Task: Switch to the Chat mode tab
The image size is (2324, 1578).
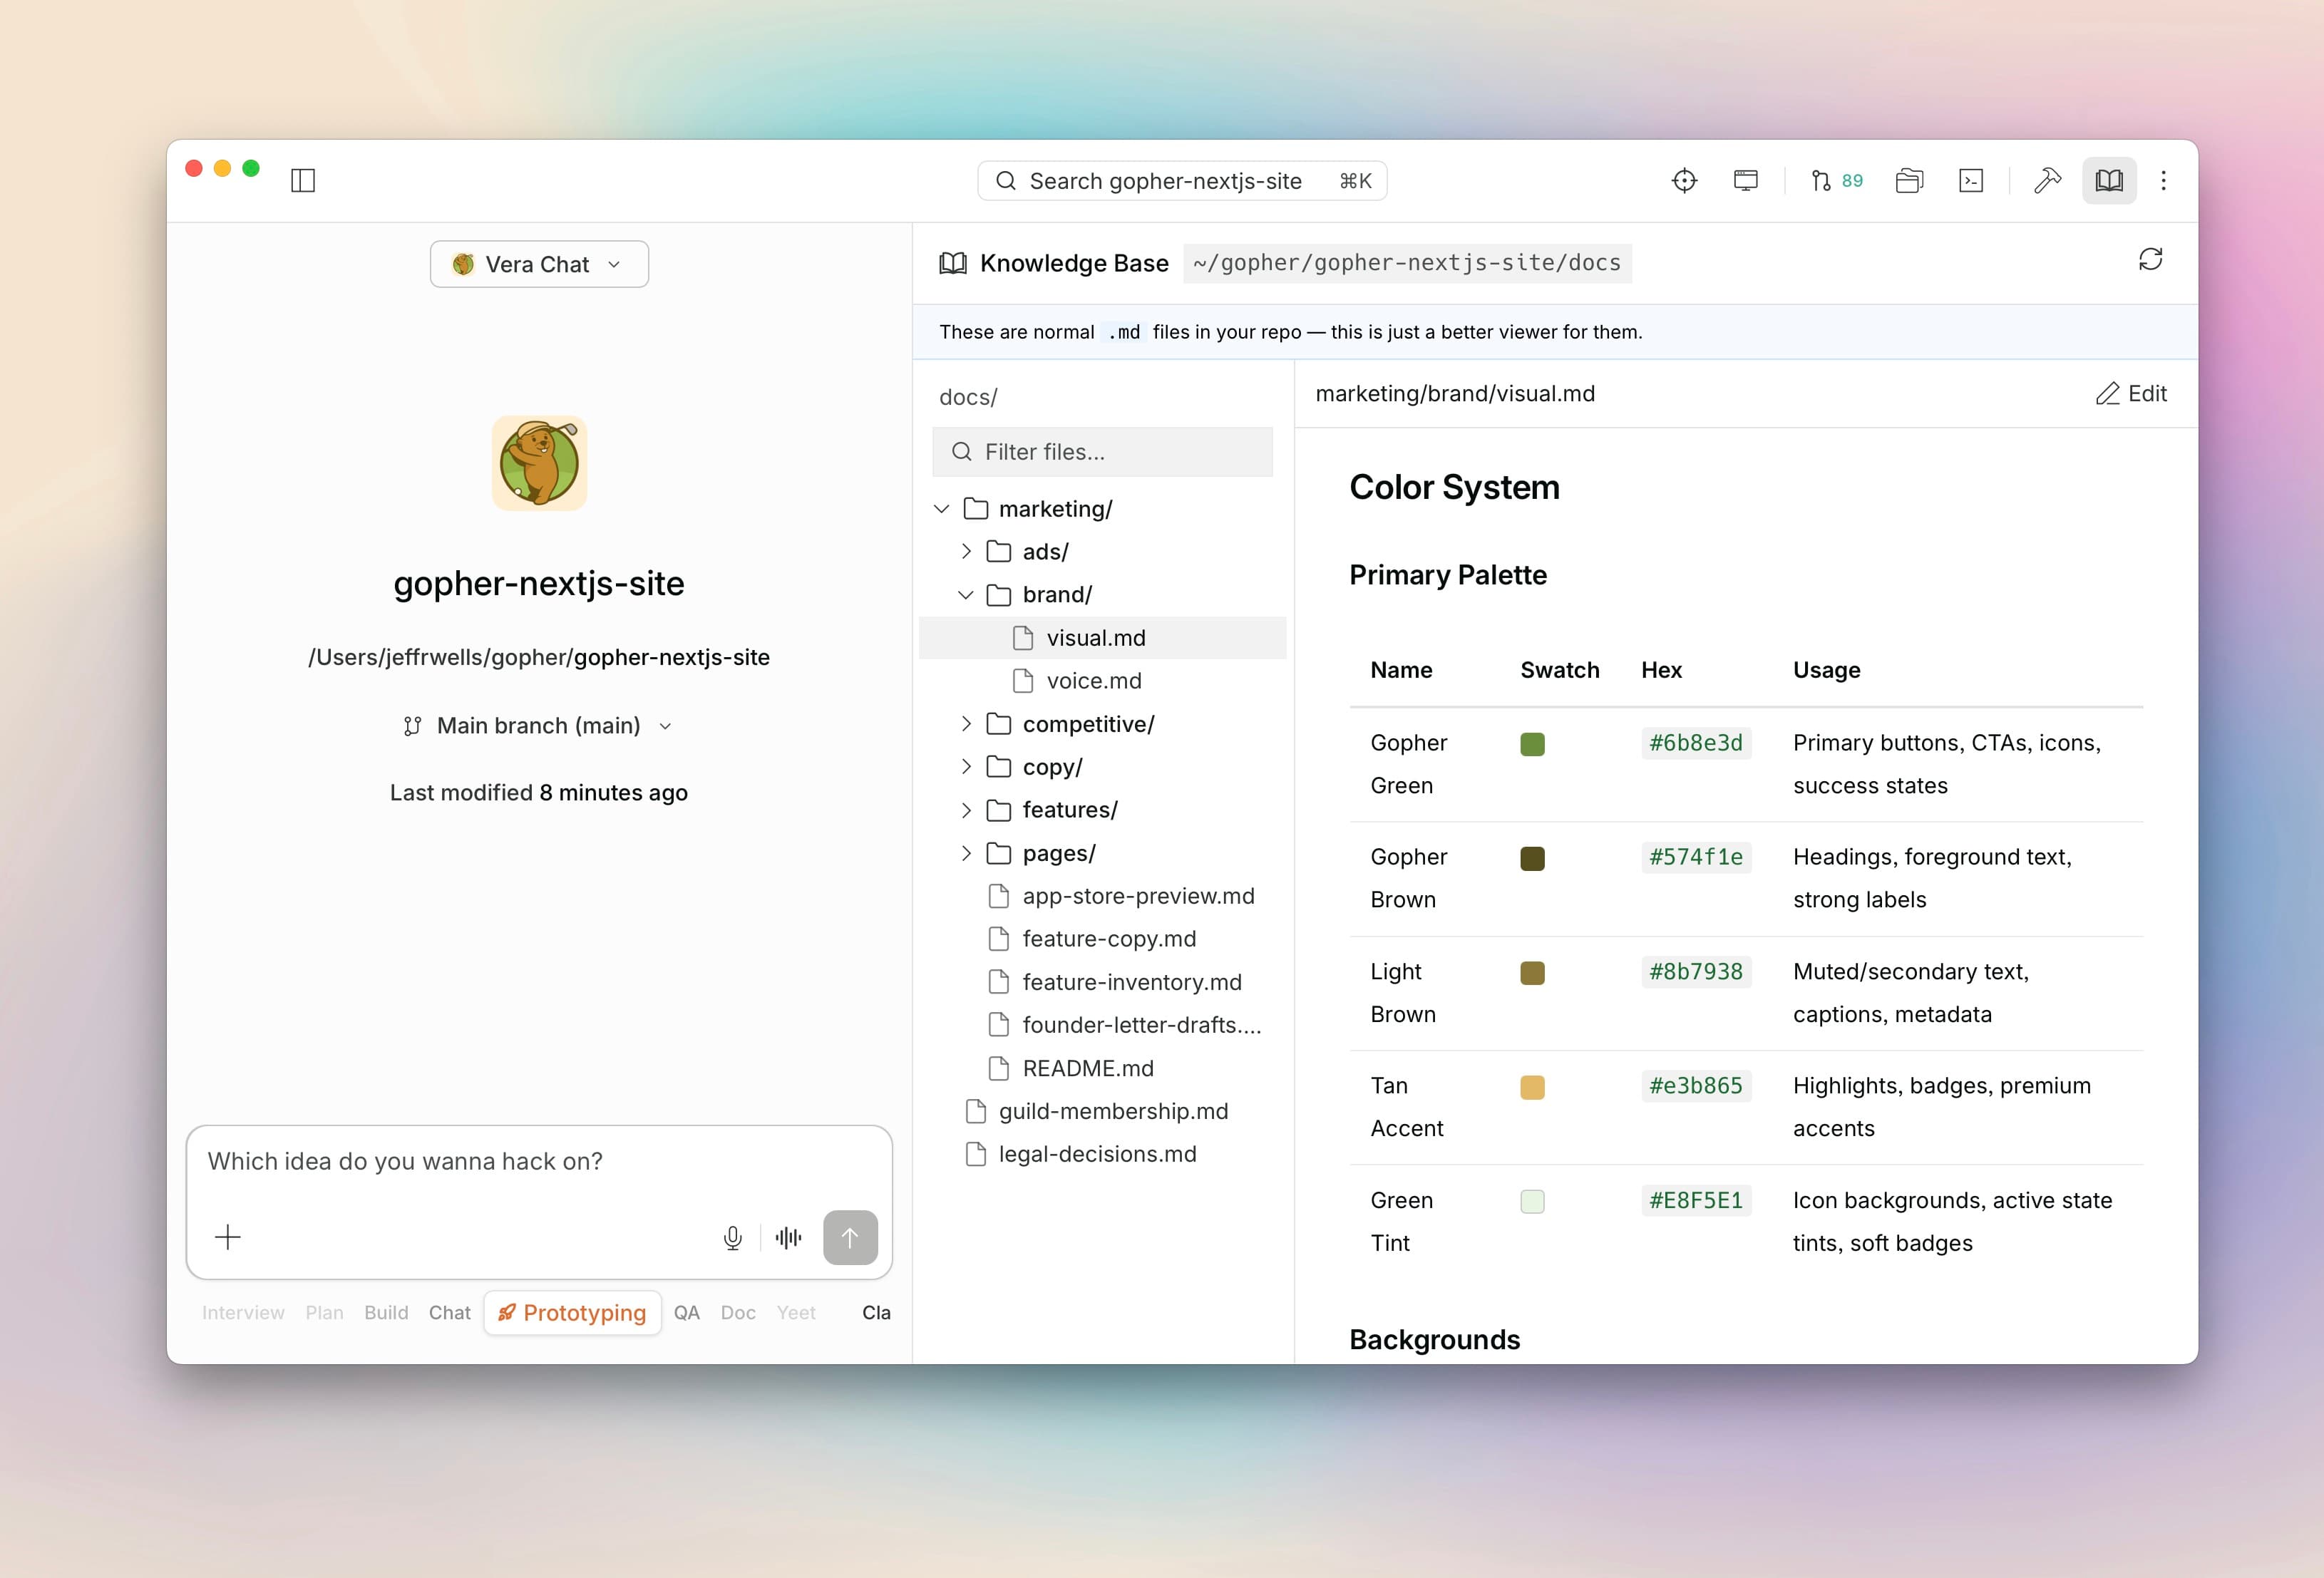Action: (449, 1312)
